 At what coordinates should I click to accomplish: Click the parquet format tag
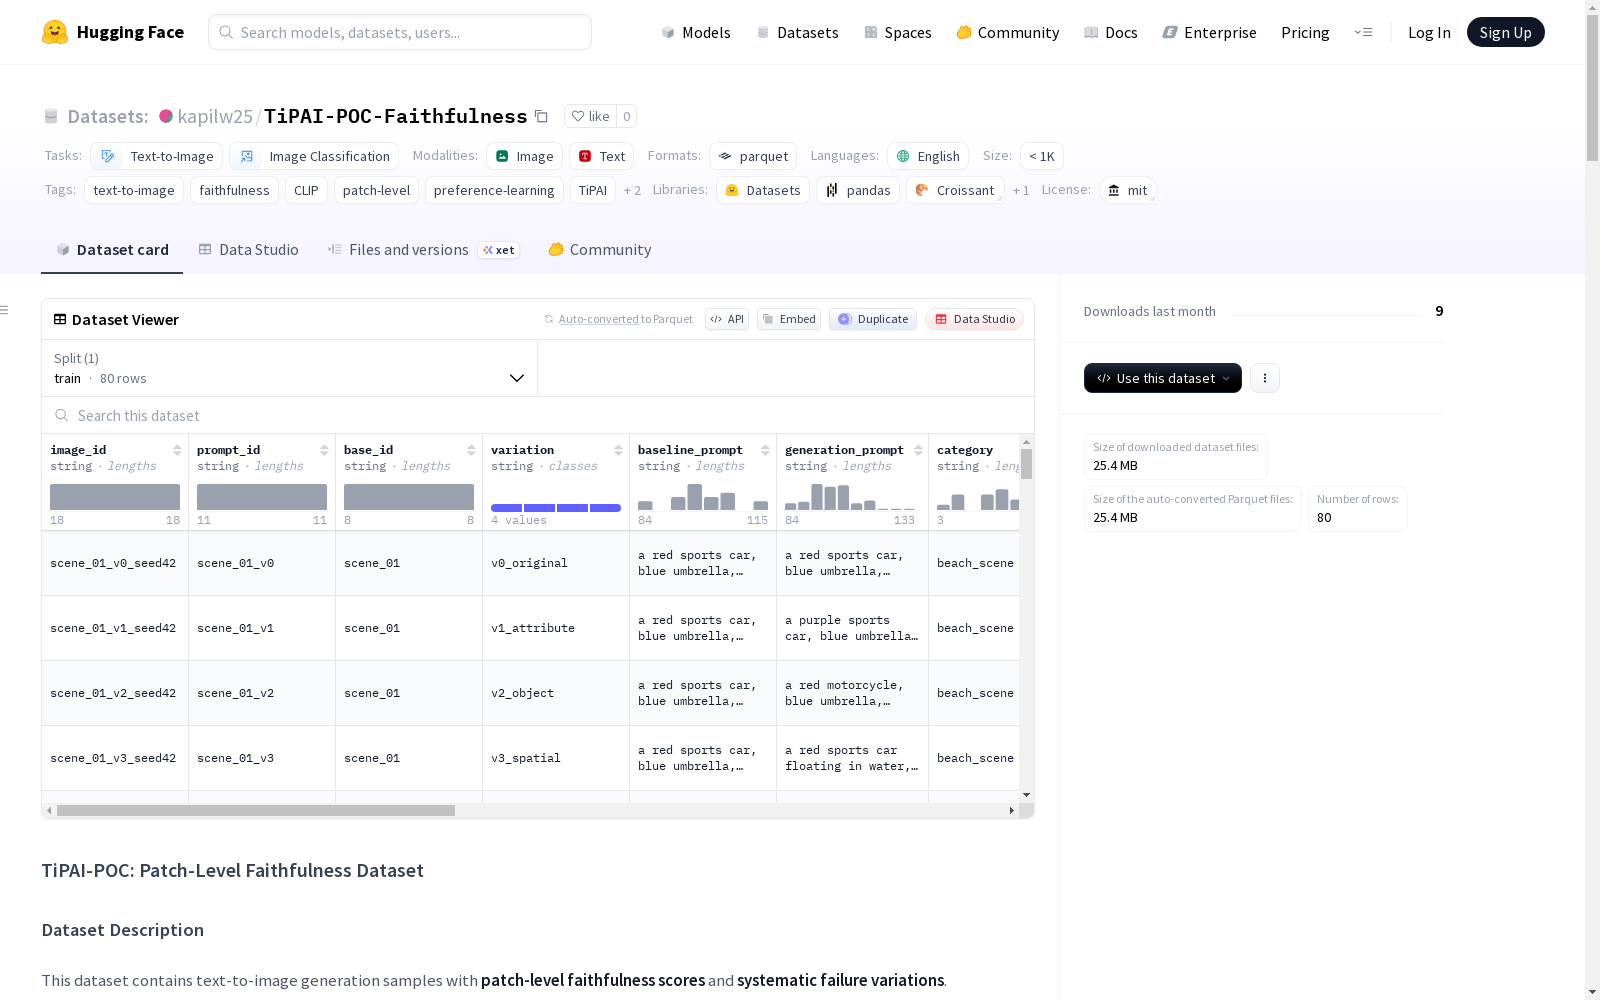753,156
